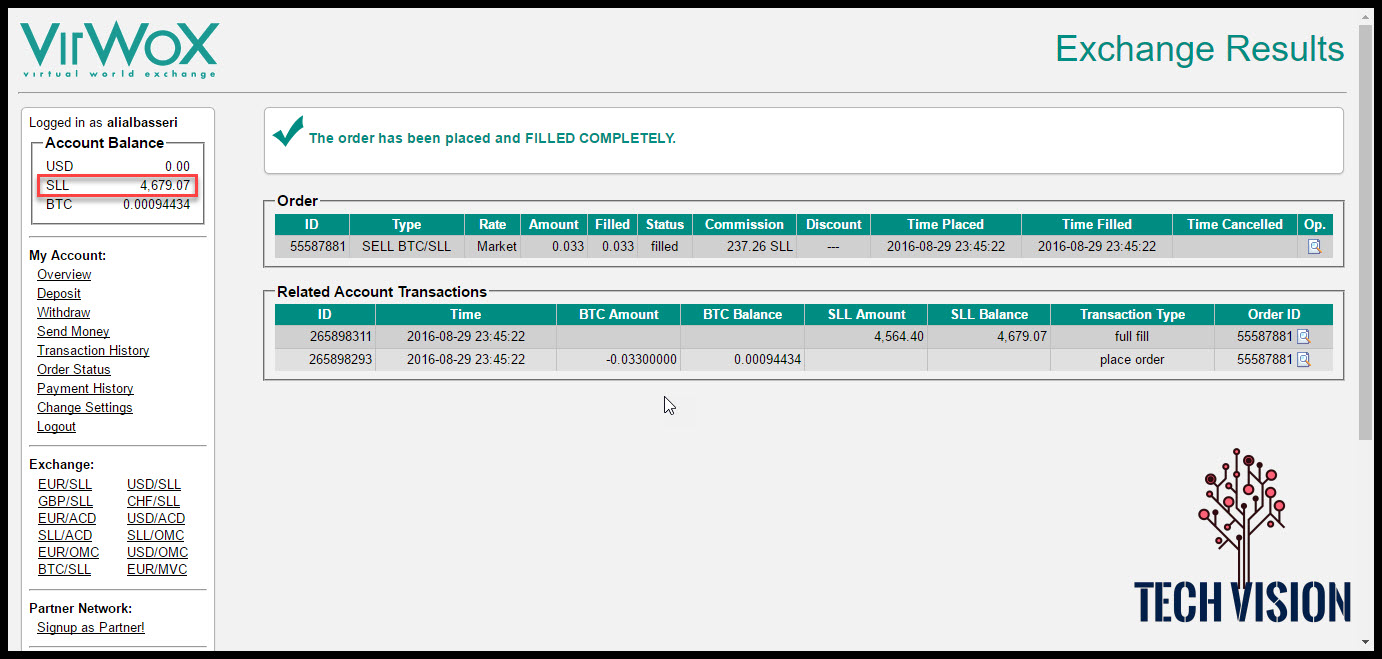Open details icon in place order transaction row
The width and height of the screenshot is (1382, 659).
tap(1303, 359)
